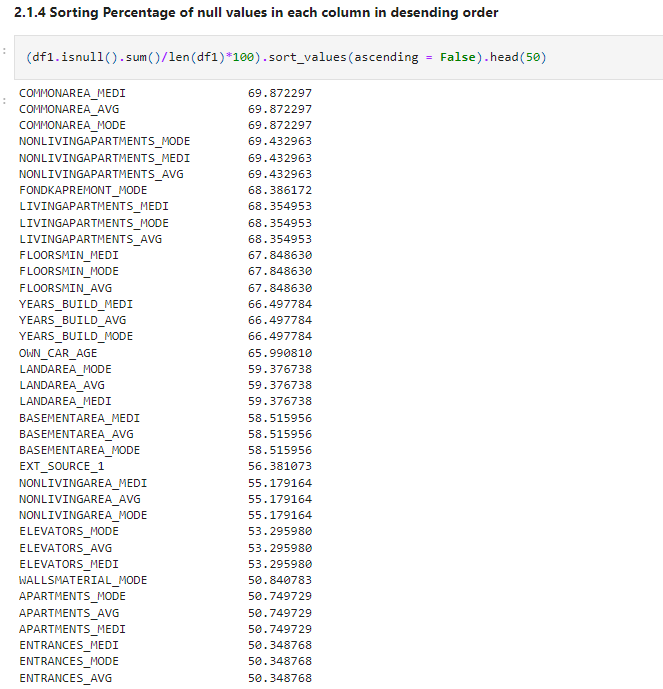Select YEARS_BUILD_MEDI label
The image size is (663, 689).
pyautogui.click(x=76, y=304)
